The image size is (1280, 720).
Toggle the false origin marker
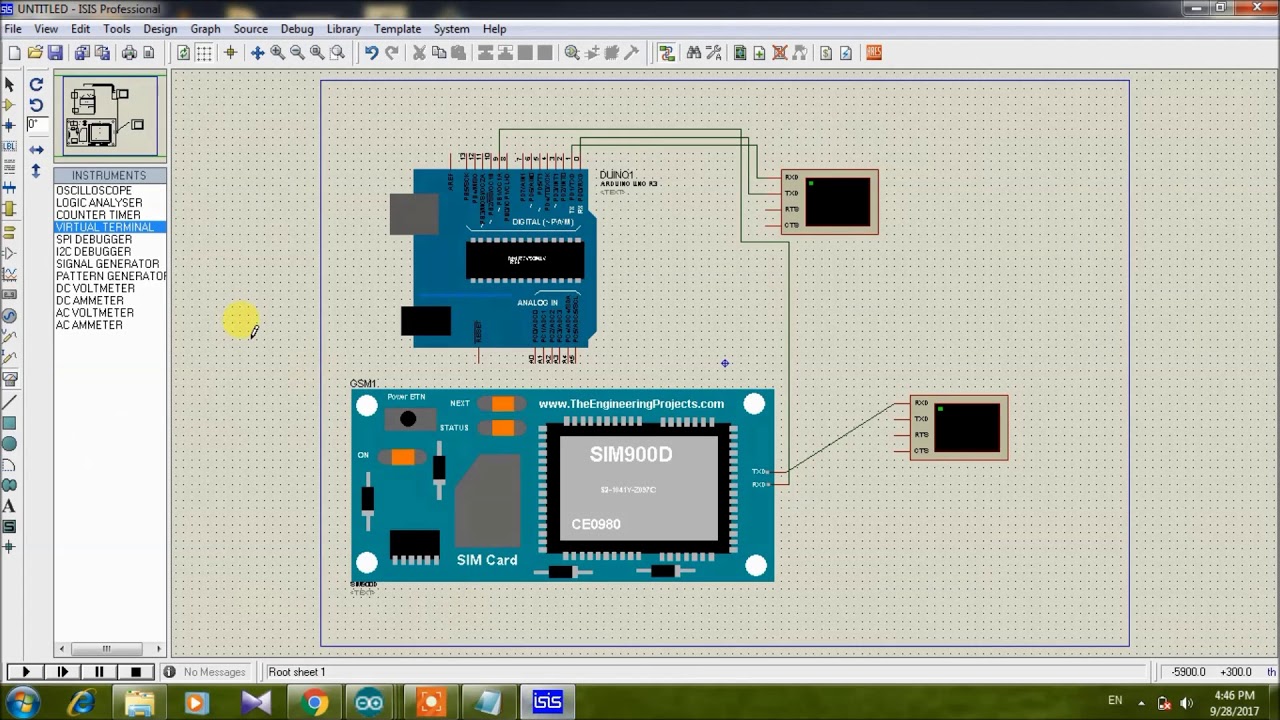230,53
